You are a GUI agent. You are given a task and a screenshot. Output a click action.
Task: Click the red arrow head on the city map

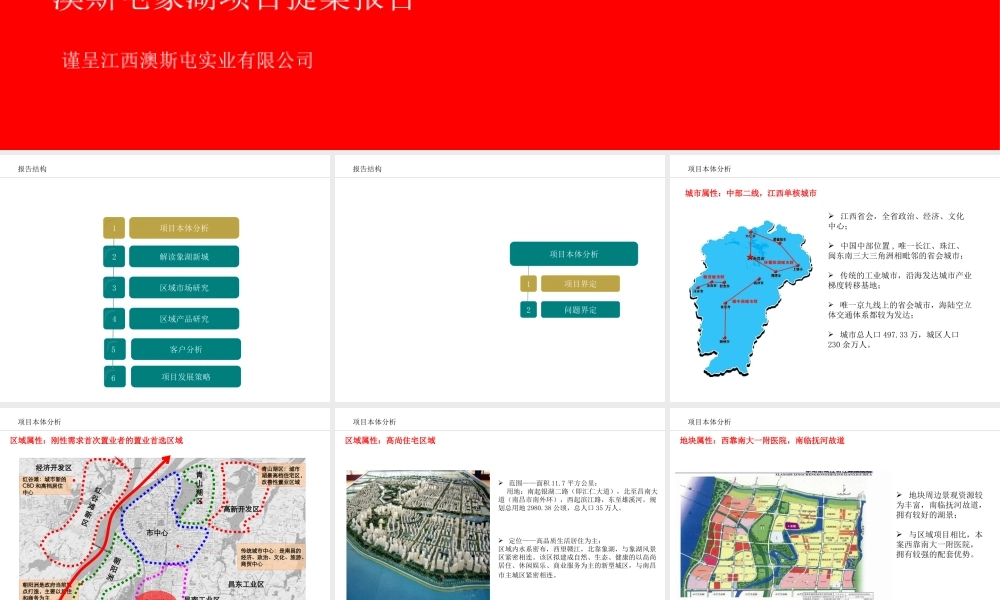tap(165, 460)
